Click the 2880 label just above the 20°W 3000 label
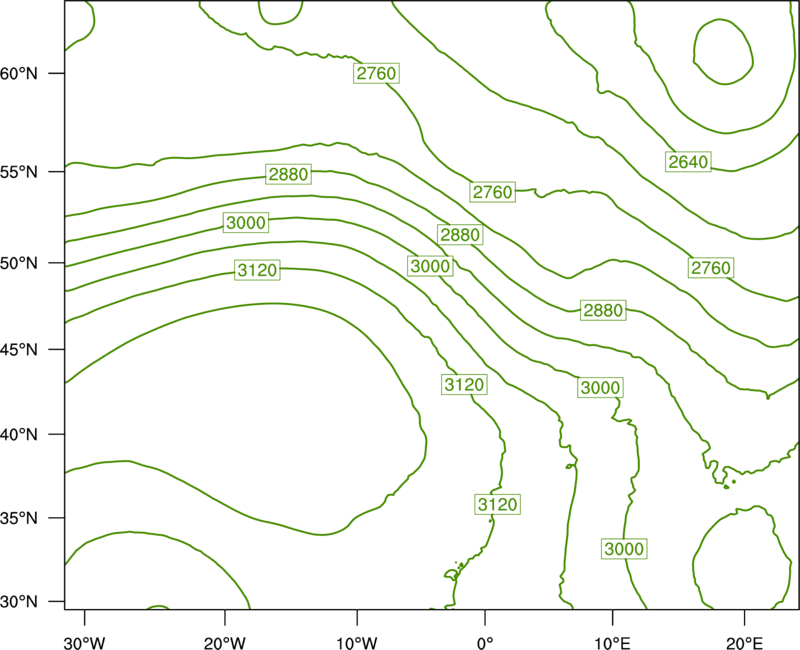800x650 pixels. click(288, 174)
